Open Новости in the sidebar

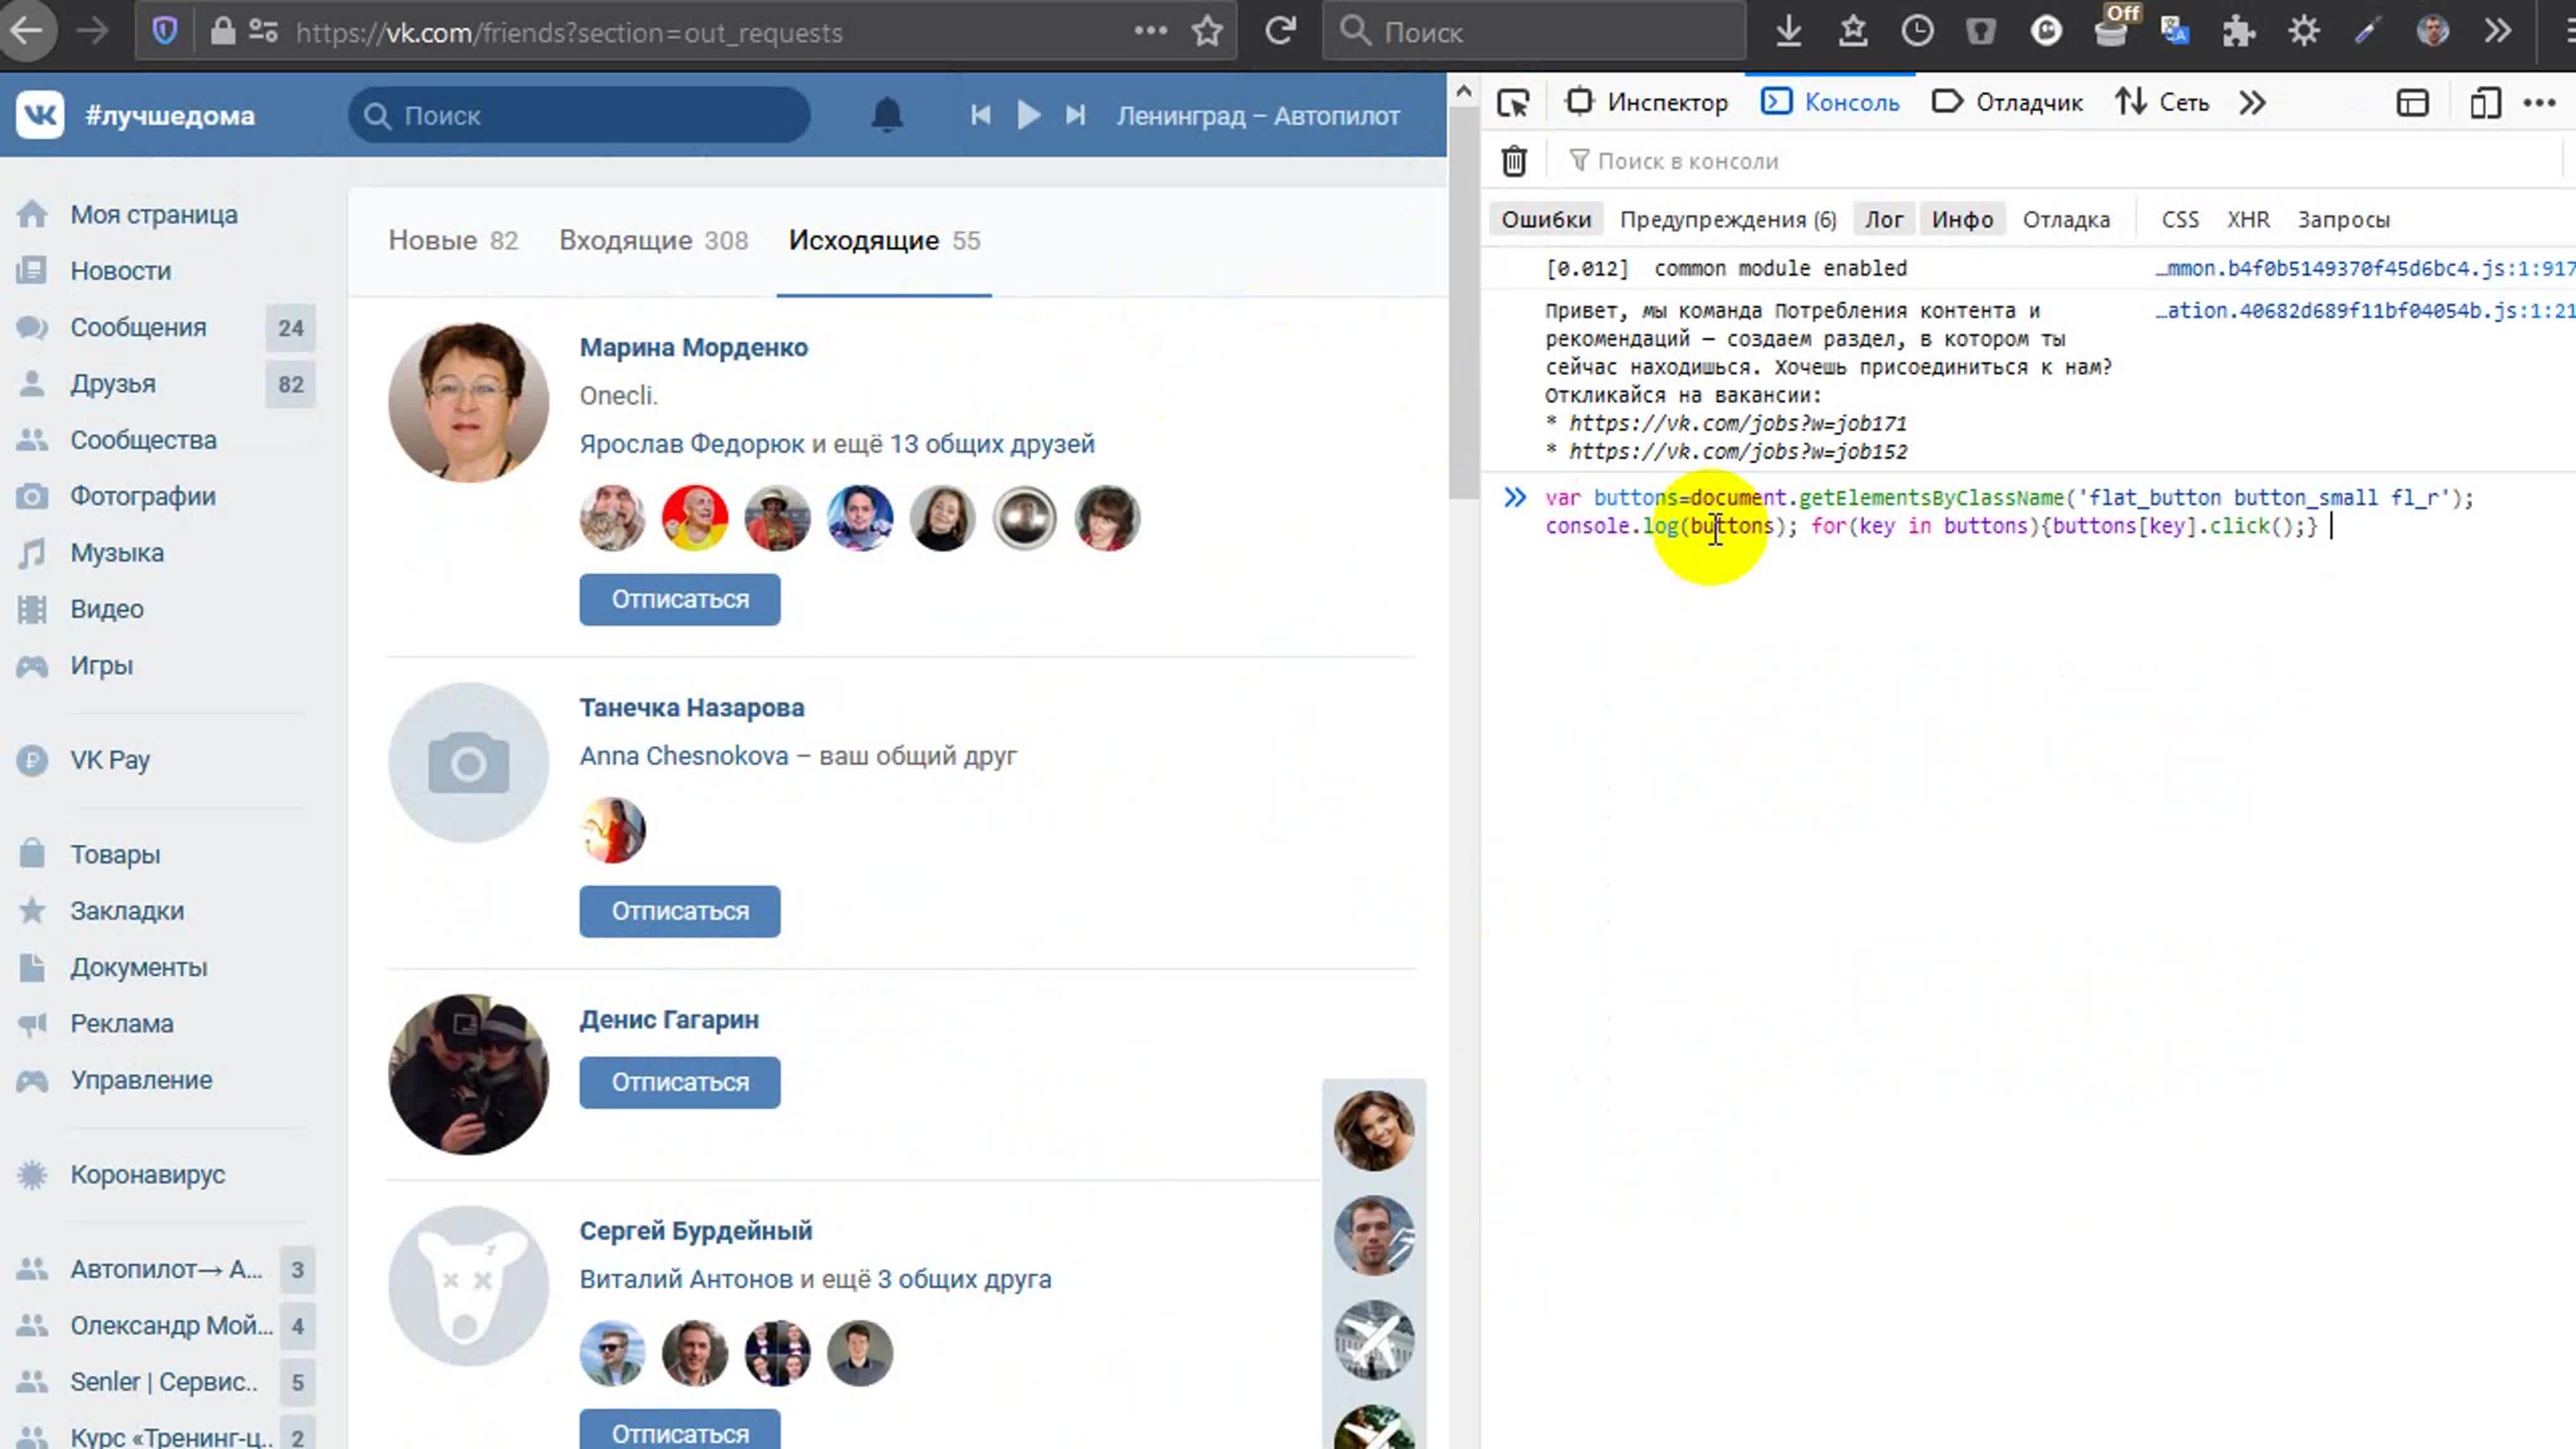tap(120, 270)
